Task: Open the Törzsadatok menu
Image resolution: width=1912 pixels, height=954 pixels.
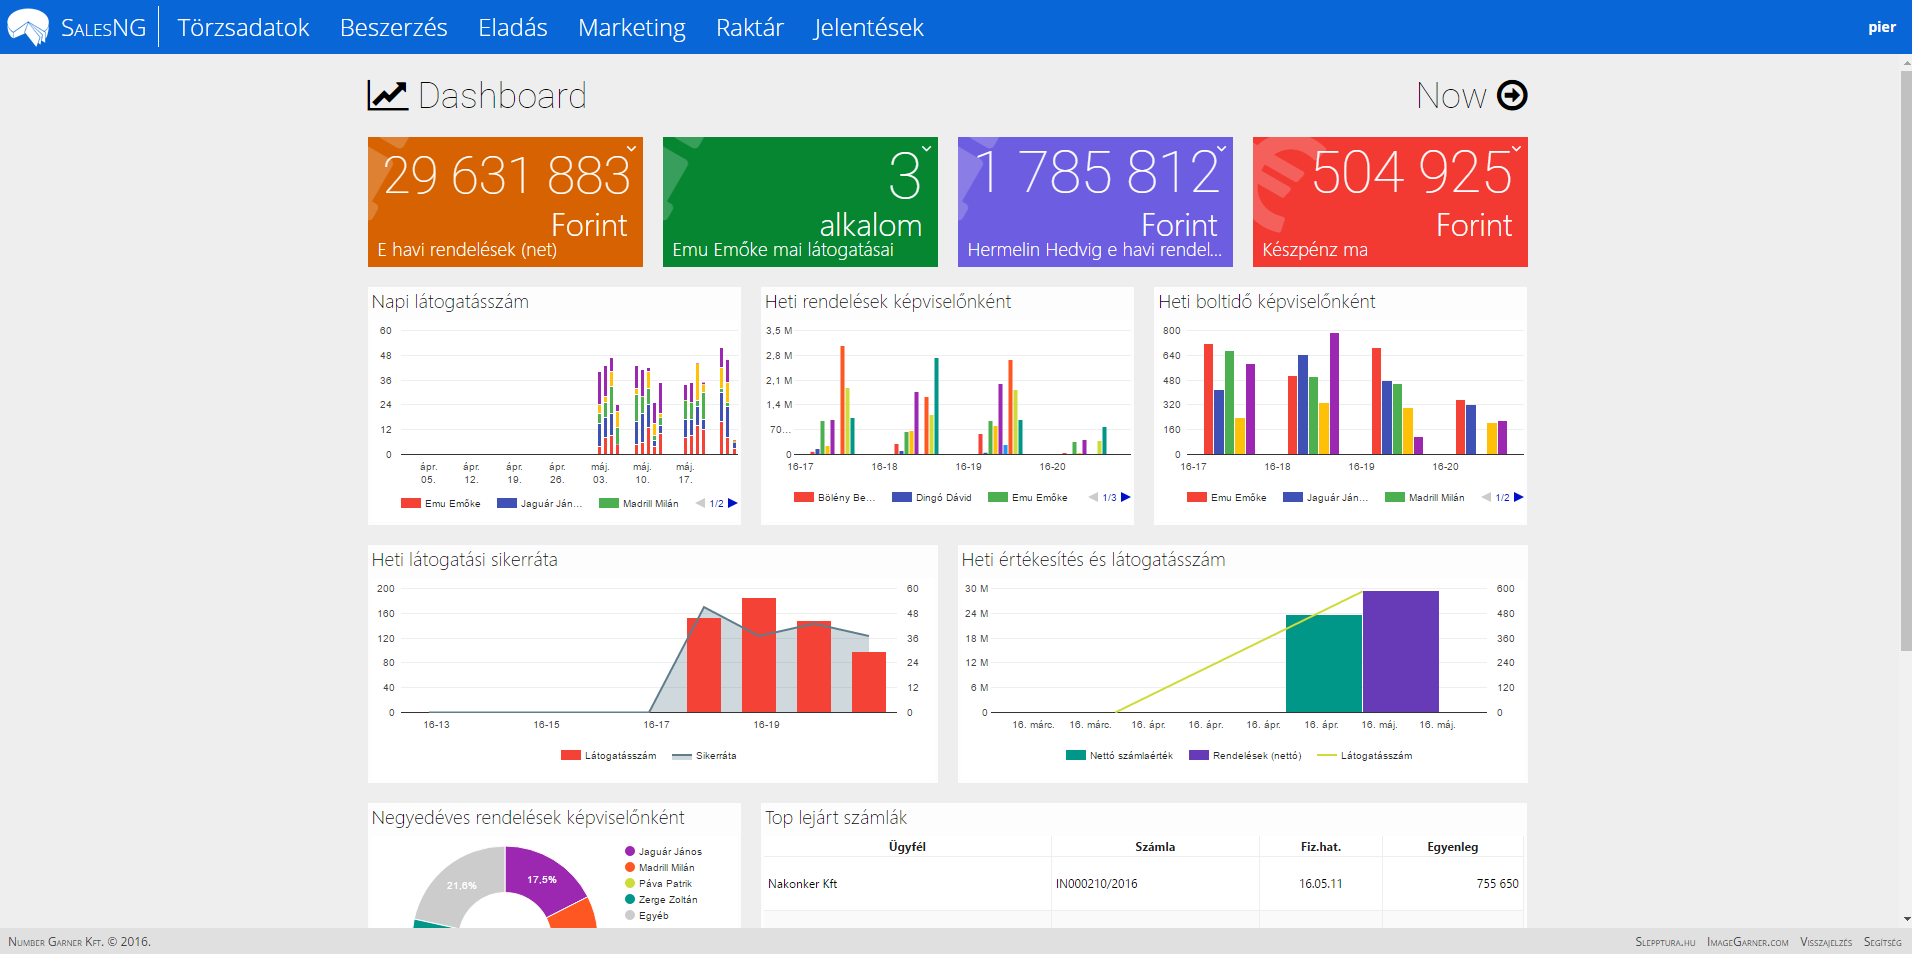Action: [243, 28]
